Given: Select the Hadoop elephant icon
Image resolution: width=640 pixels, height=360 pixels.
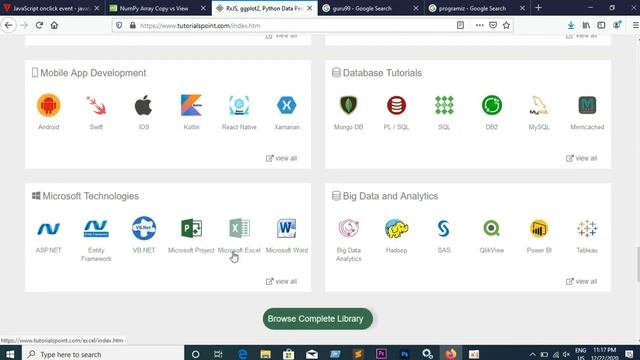Looking at the screenshot, I should click(x=396, y=229).
